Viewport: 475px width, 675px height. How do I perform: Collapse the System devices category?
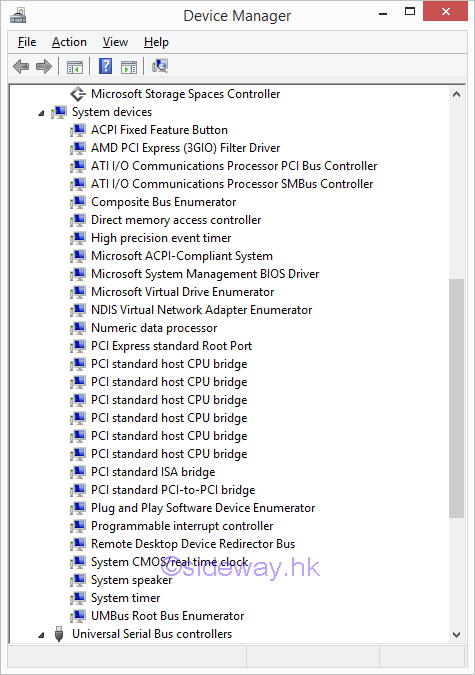(x=41, y=113)
